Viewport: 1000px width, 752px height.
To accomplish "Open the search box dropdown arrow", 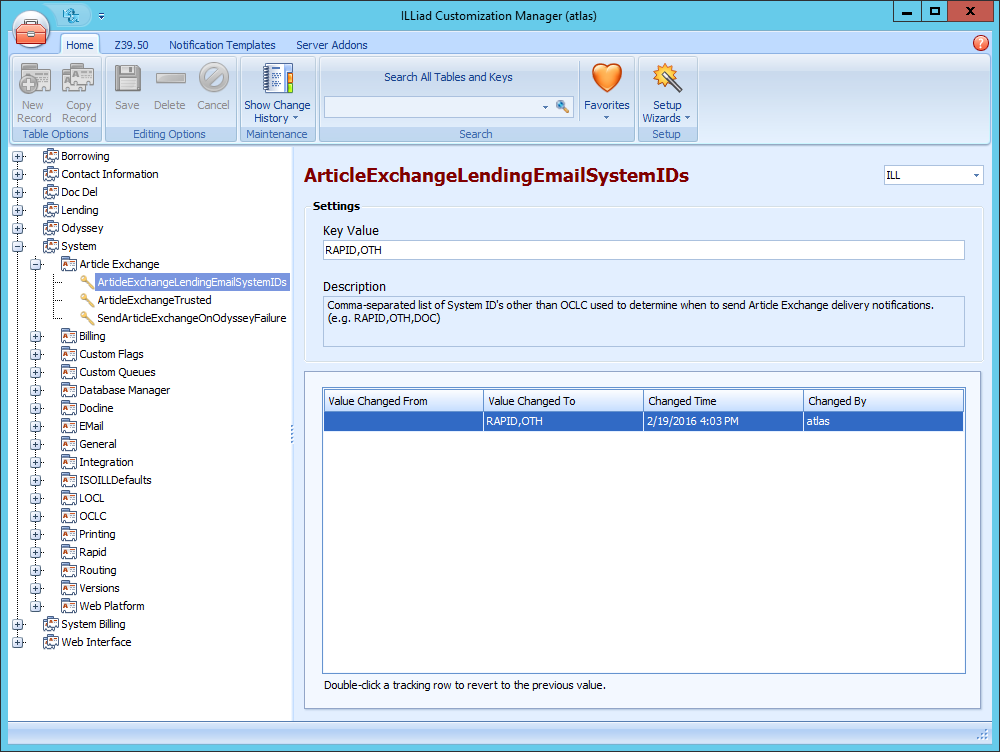I will pyautogui.click(x=545, y=106).
